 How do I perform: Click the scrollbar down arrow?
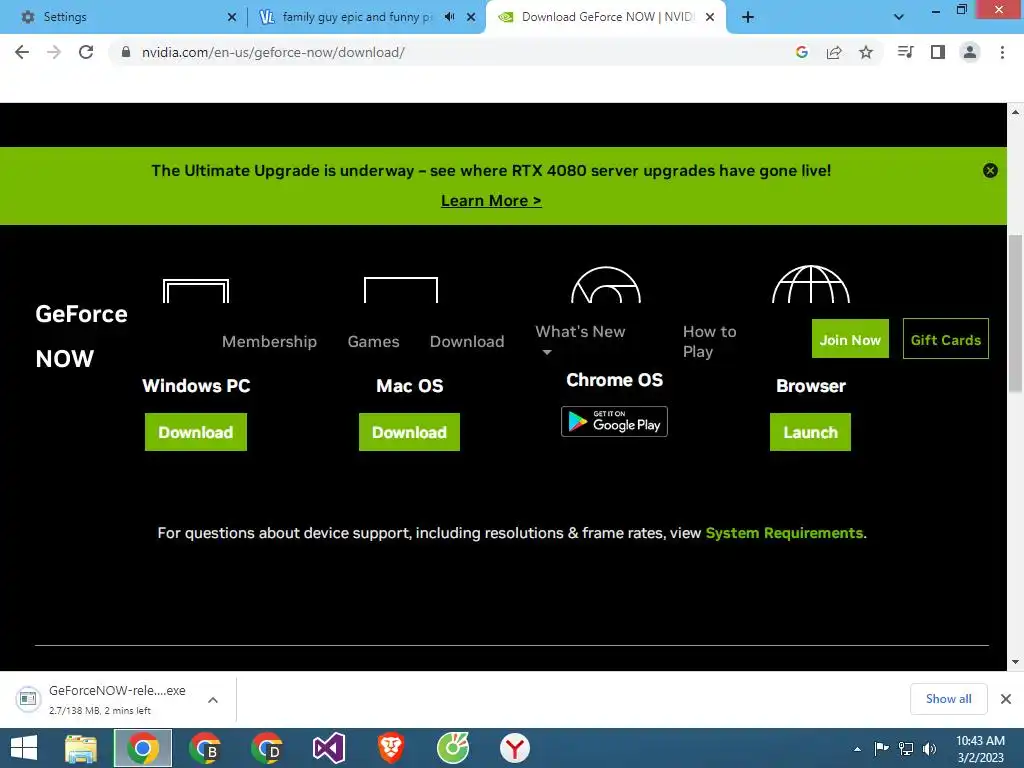pyautogui.click(x=1015, y=662)
